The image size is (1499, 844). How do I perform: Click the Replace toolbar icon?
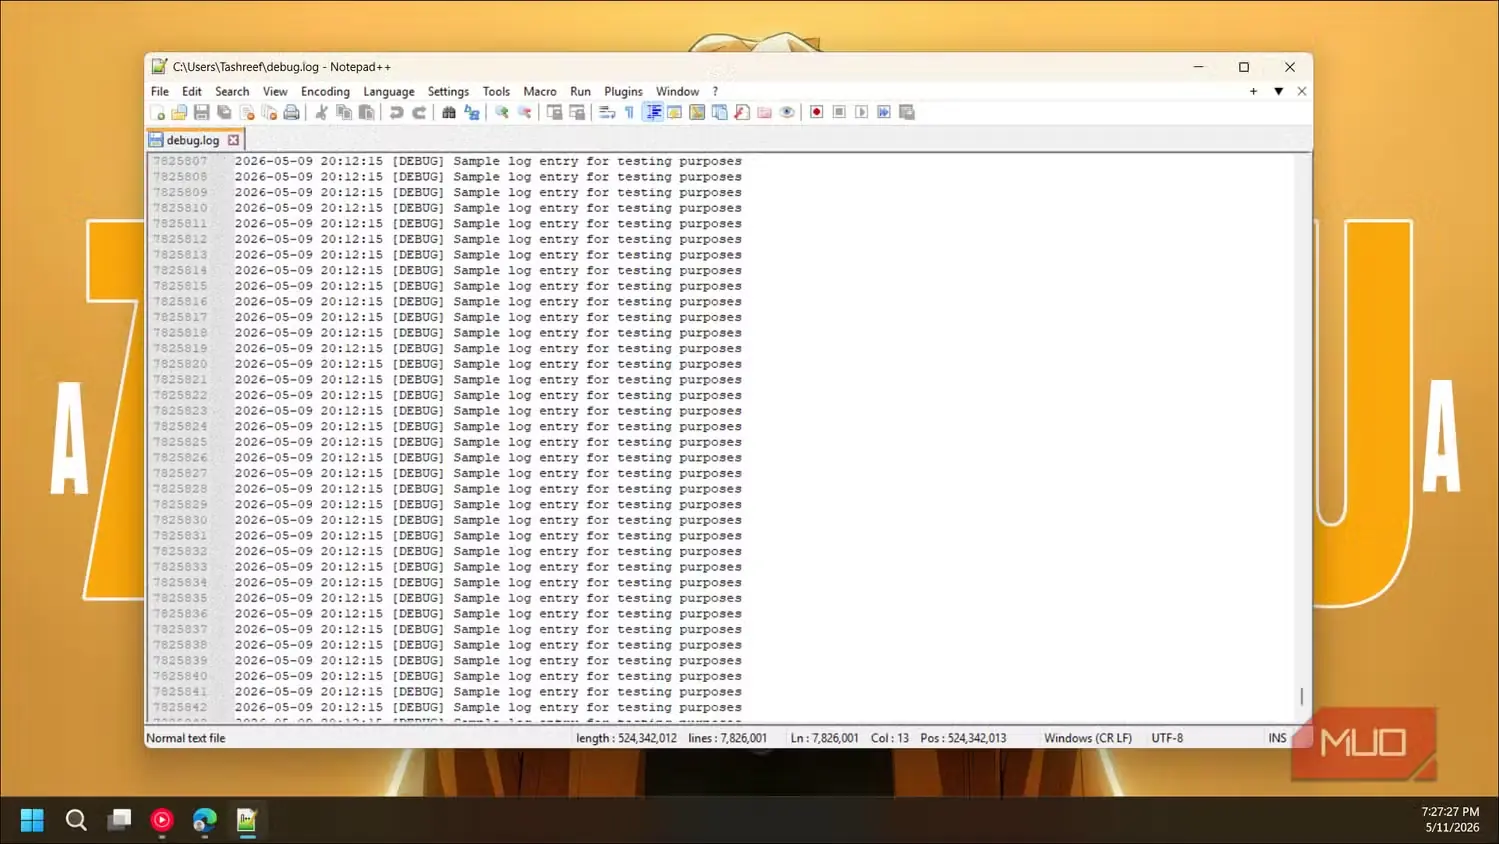click(472, 113)
